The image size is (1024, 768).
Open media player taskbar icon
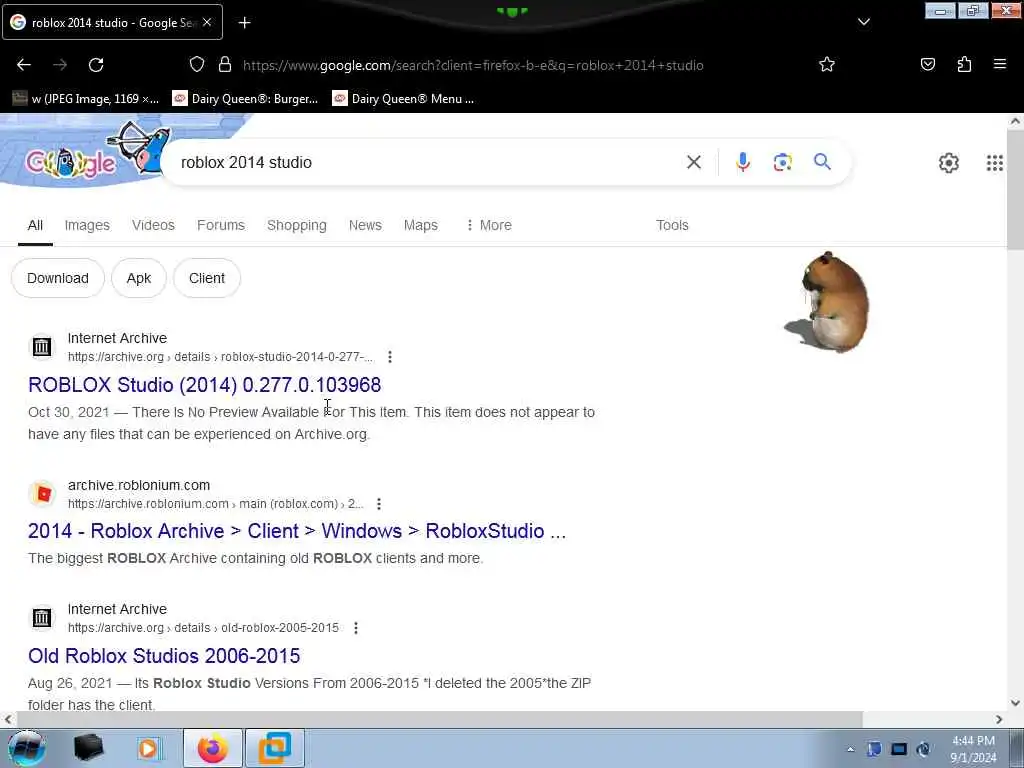150,748
